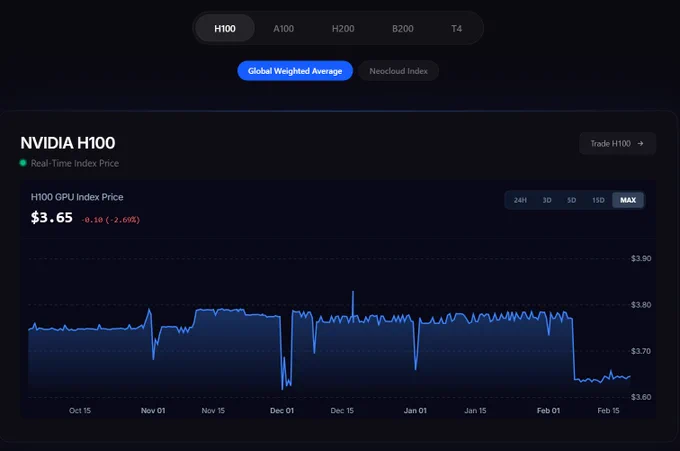
Task: Click the $3.65 index price value
Action: pos(52,217)
